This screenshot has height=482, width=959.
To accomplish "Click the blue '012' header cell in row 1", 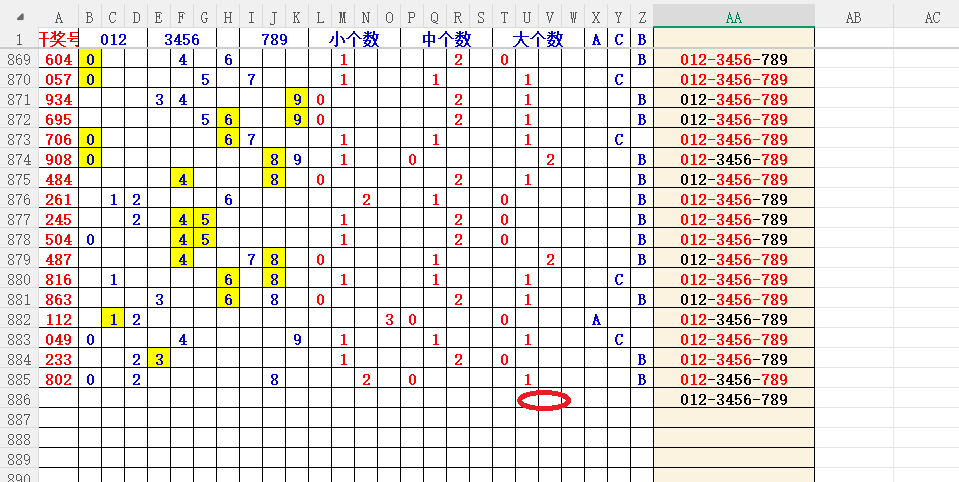I will (x=113, y=40).
